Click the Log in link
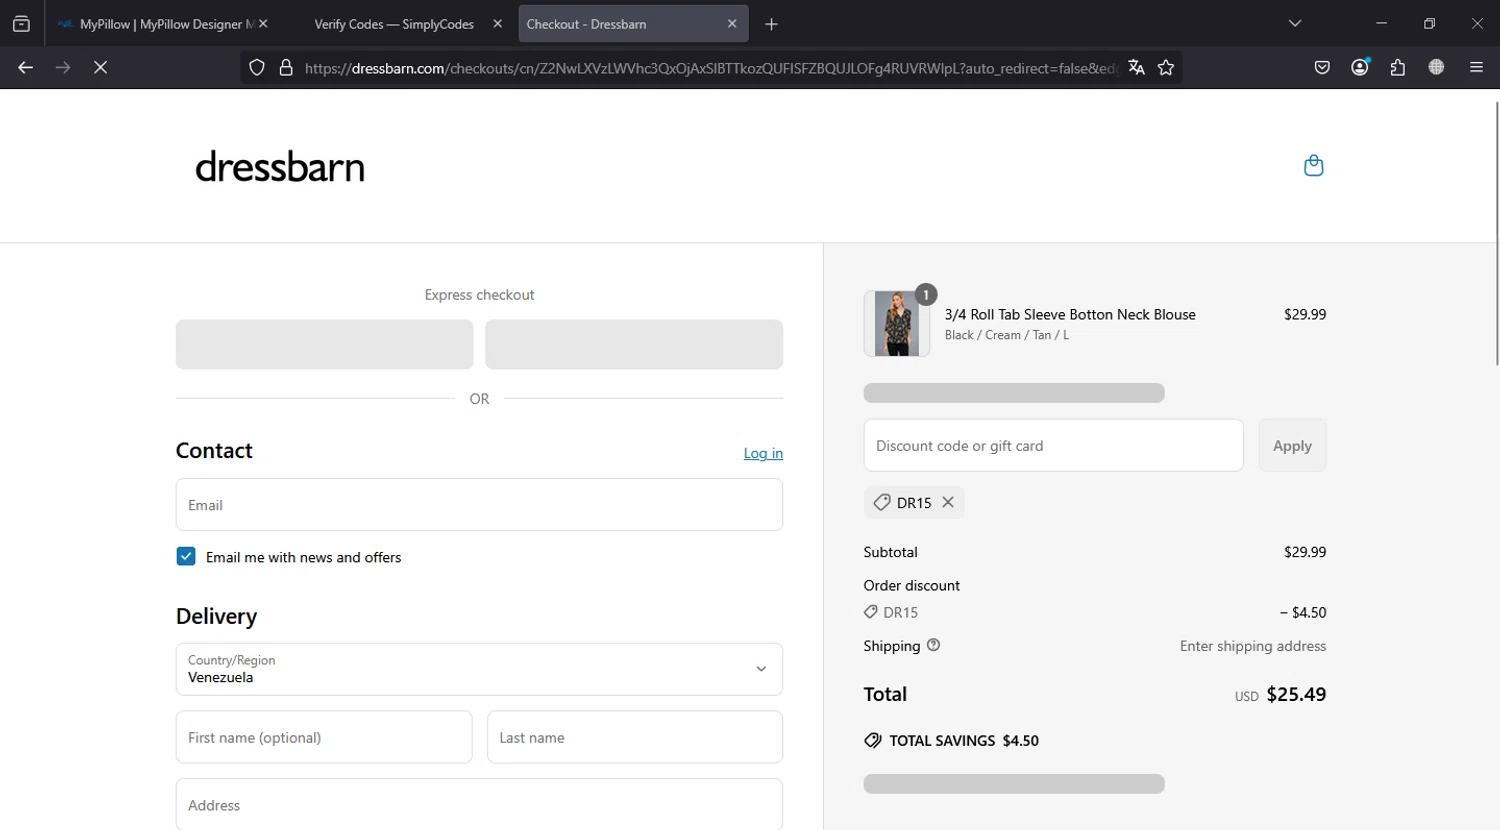1500x830 pixels. 763,453
